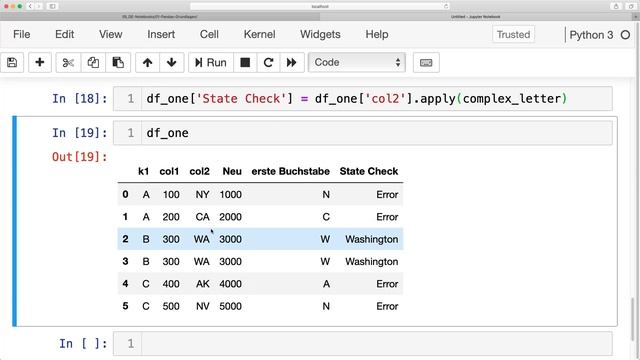Click the 'col2' column header

[x=199, y=171]
